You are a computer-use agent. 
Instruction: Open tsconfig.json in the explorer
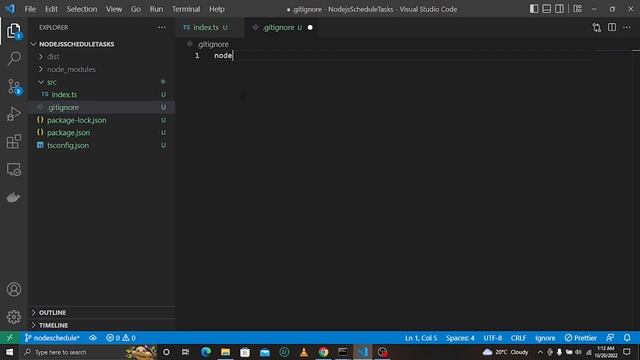[x=68, y=145]
